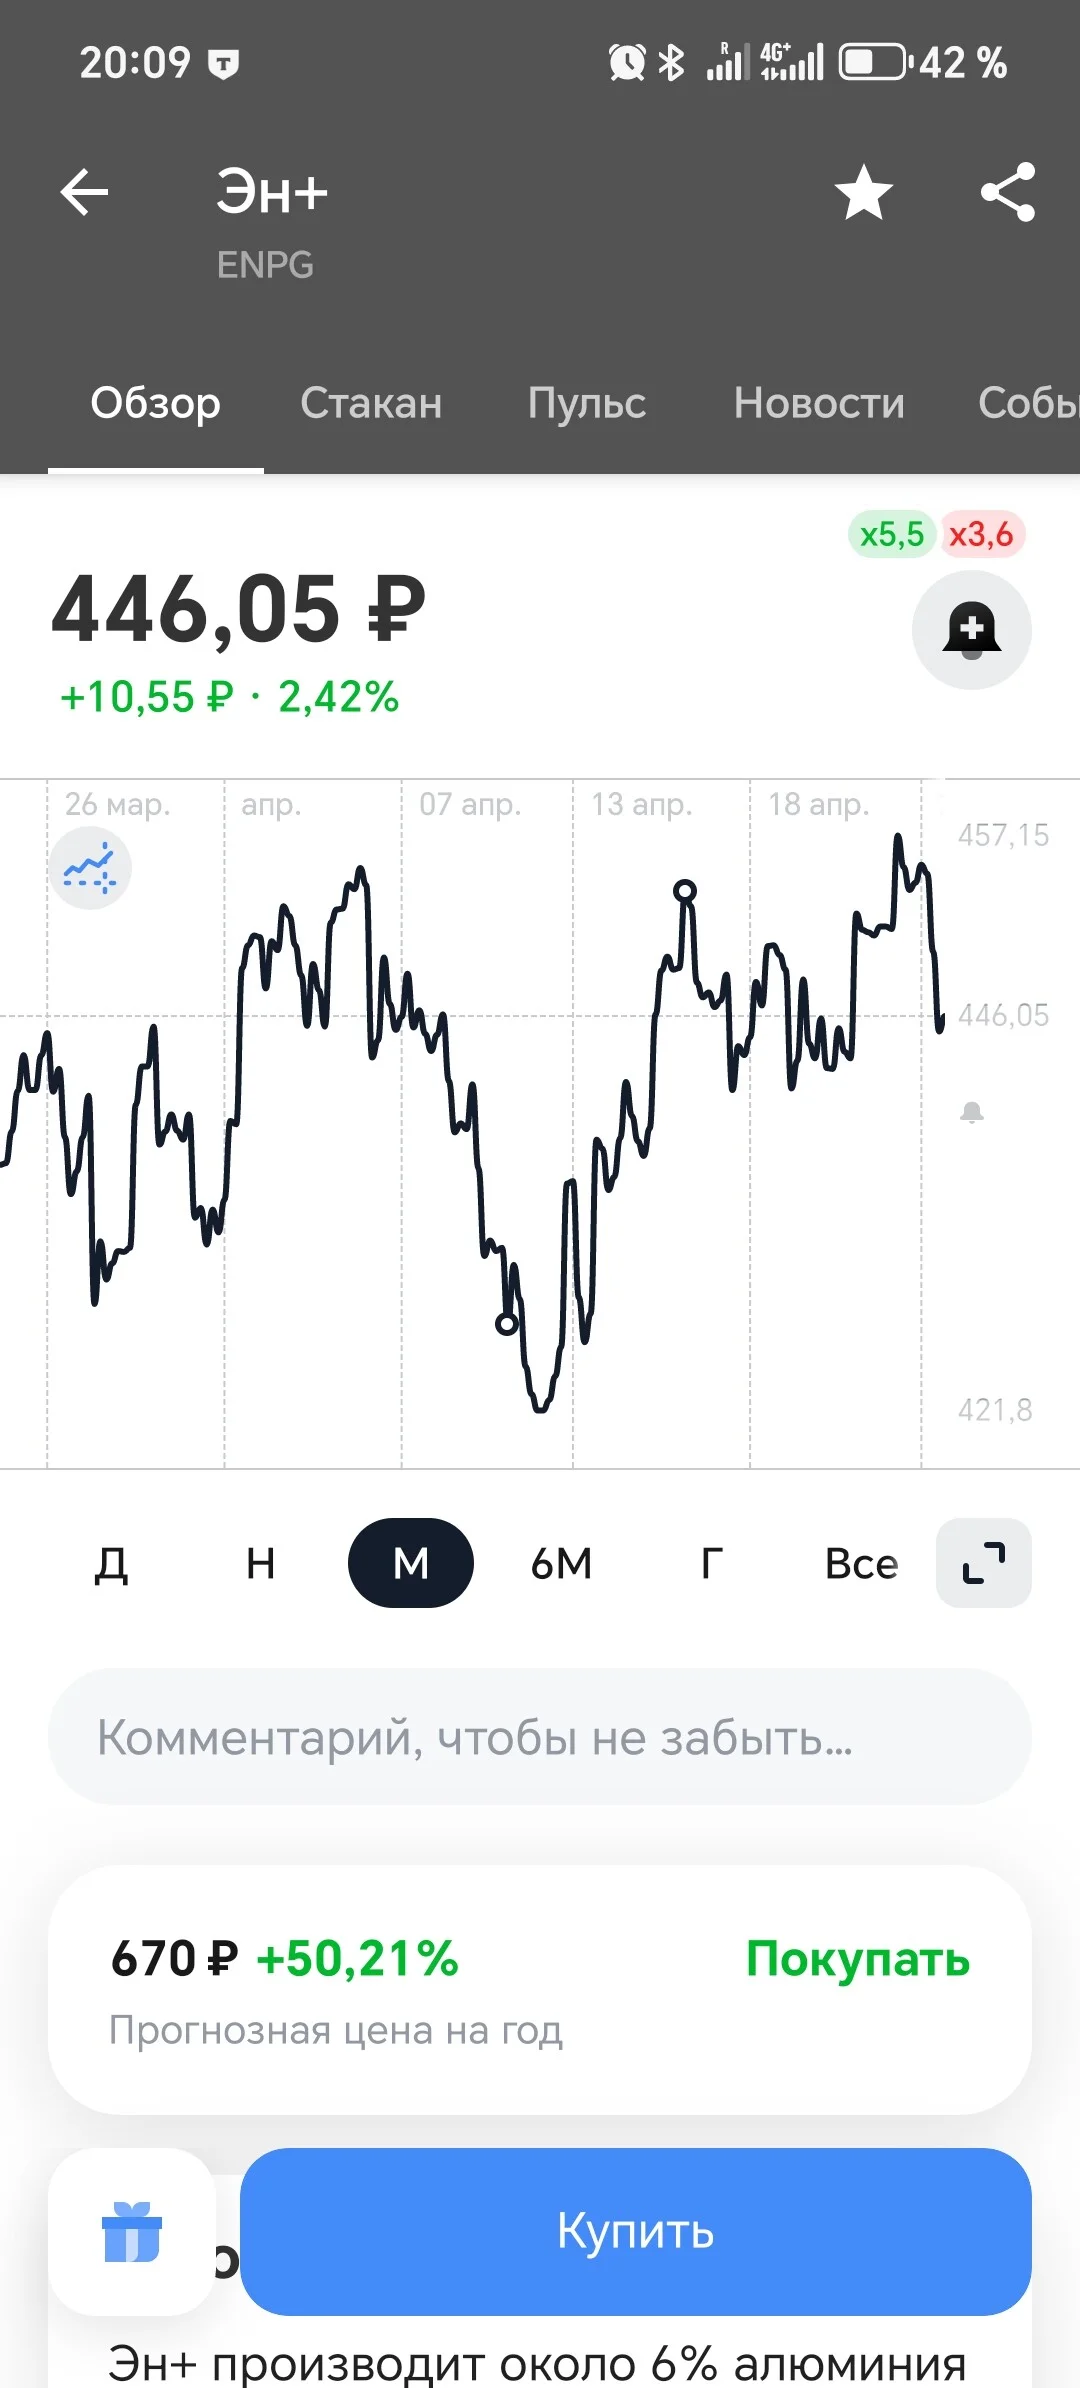1080x2388 pixels.
Task: Select the 6М chart period
Action: coord(561,1563)
